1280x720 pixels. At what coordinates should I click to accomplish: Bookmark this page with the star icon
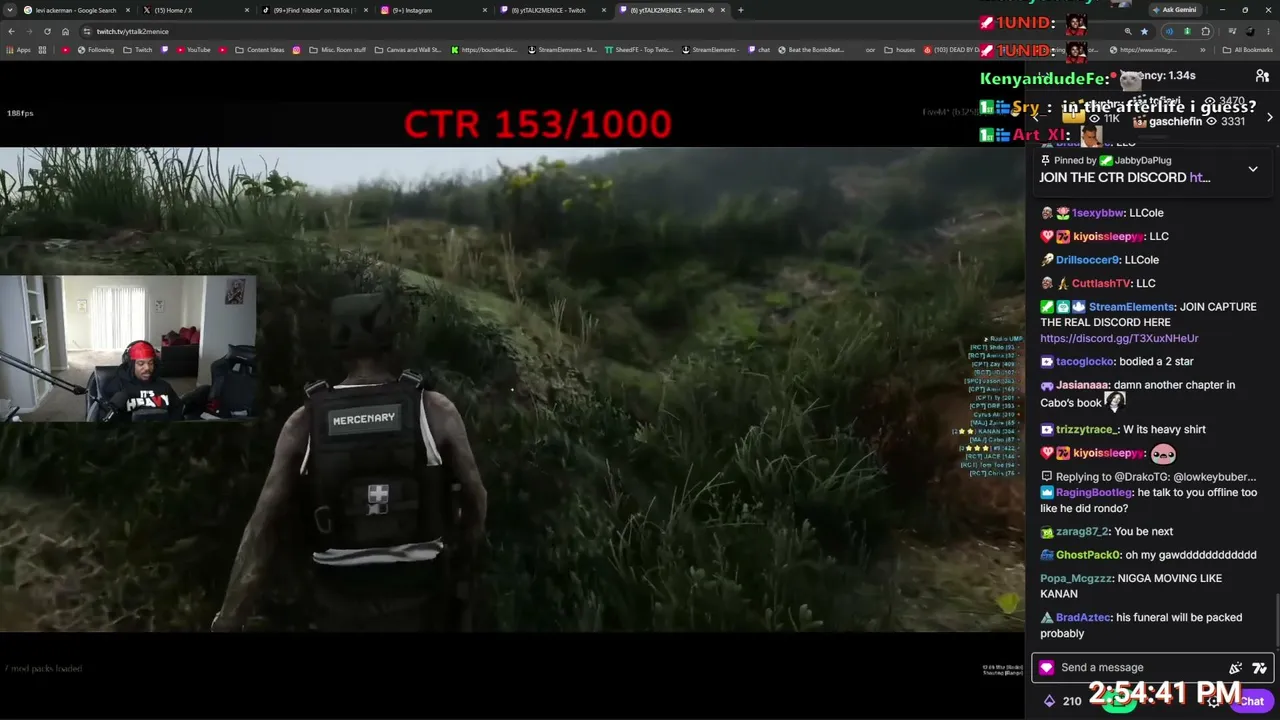1145,31
